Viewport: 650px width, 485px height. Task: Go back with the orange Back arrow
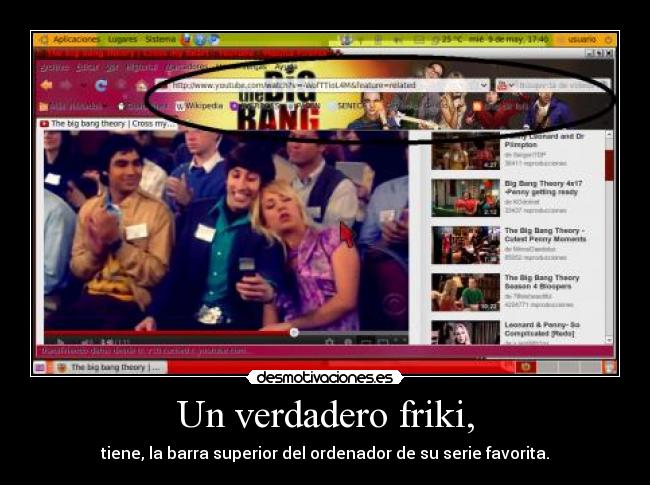point(46,85)
